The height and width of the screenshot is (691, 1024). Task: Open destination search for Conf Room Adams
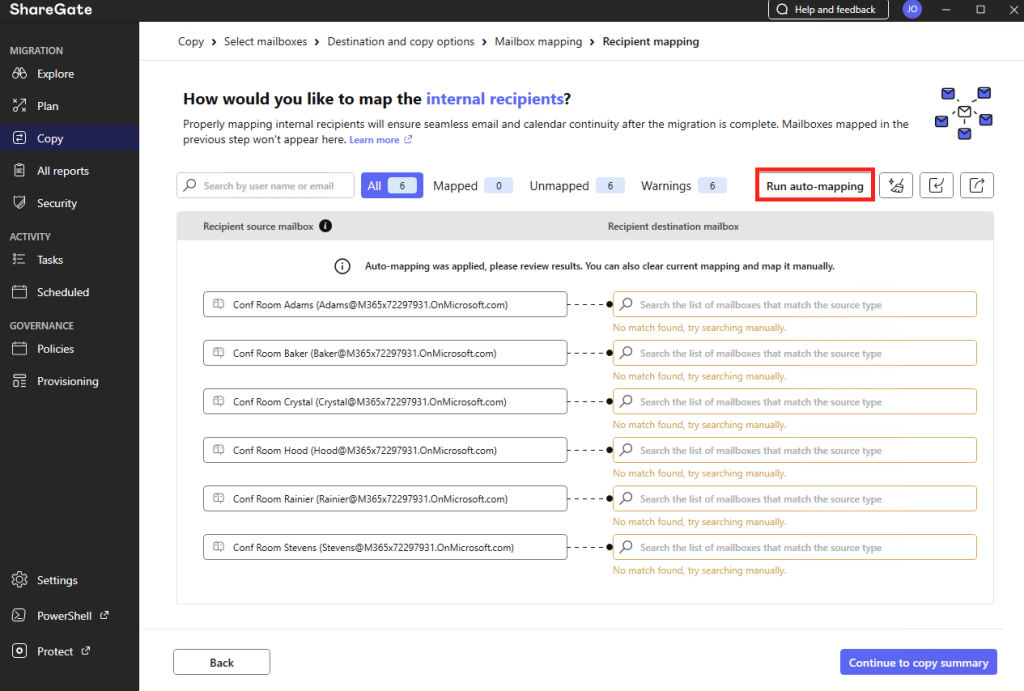[794, 304]
